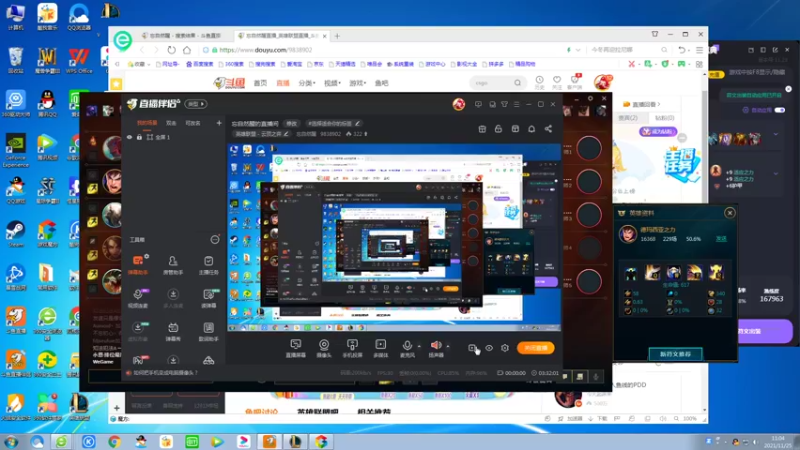Click the notification bell icon in header
The width and height of the screenshot is (800, 450).
click(x=532, y=129)
